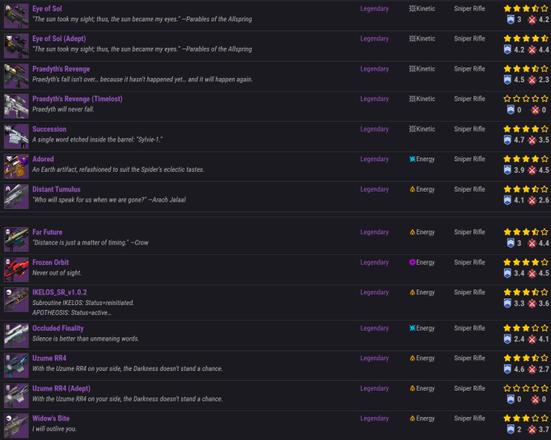Click the arc element icon for Occluded Finality
Viewport: 551px width, 440px height.
[412, 328]
